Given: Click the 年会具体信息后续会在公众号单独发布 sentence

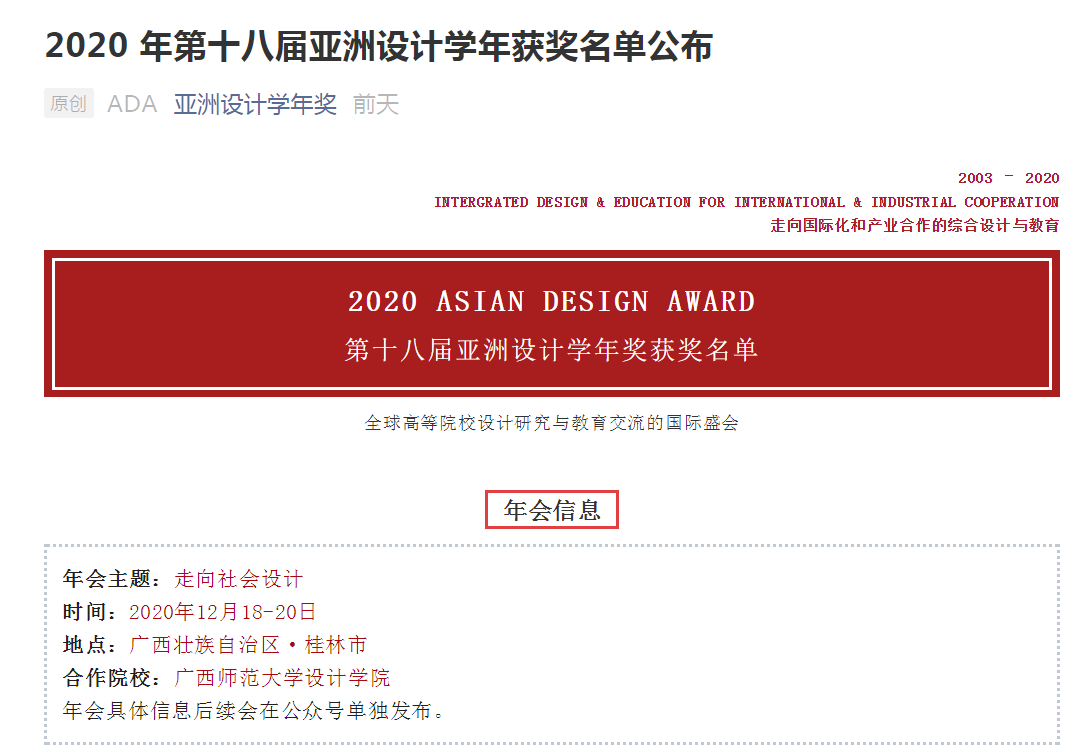Looking at the screenshot, I should point(253,710).
